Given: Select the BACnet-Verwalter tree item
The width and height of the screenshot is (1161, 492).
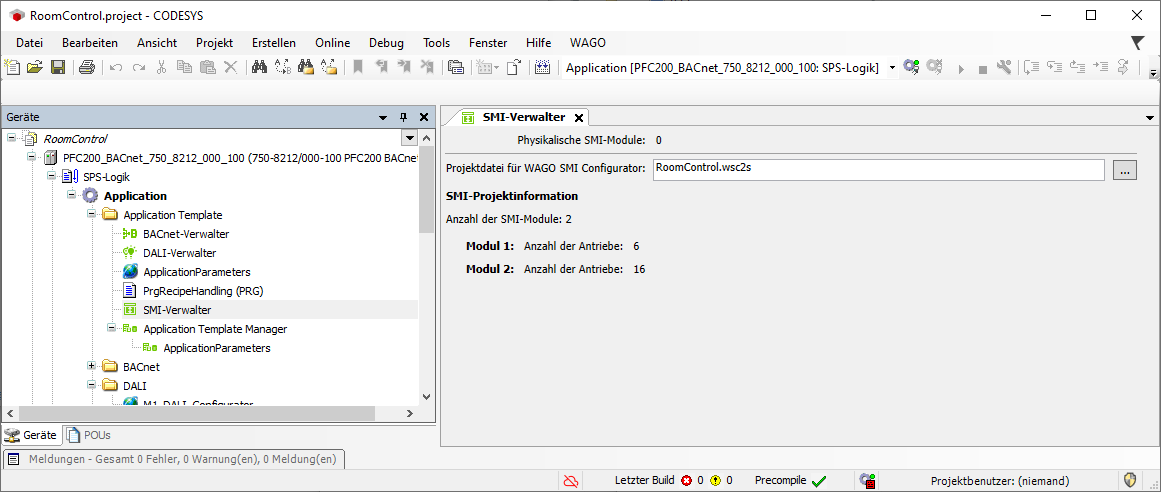Looking at the screenshot, I should pyautogui.click(x=186, y=233).
